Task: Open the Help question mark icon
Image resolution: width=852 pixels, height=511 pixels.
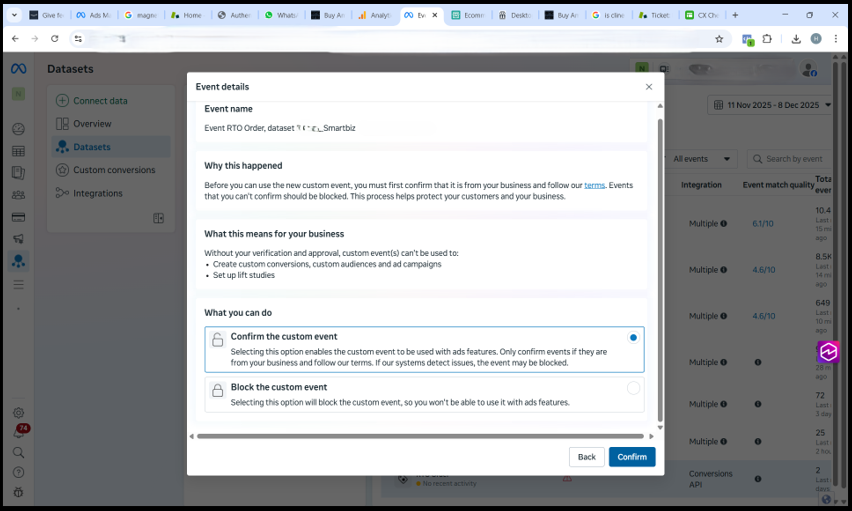Action: pos(18,472)
